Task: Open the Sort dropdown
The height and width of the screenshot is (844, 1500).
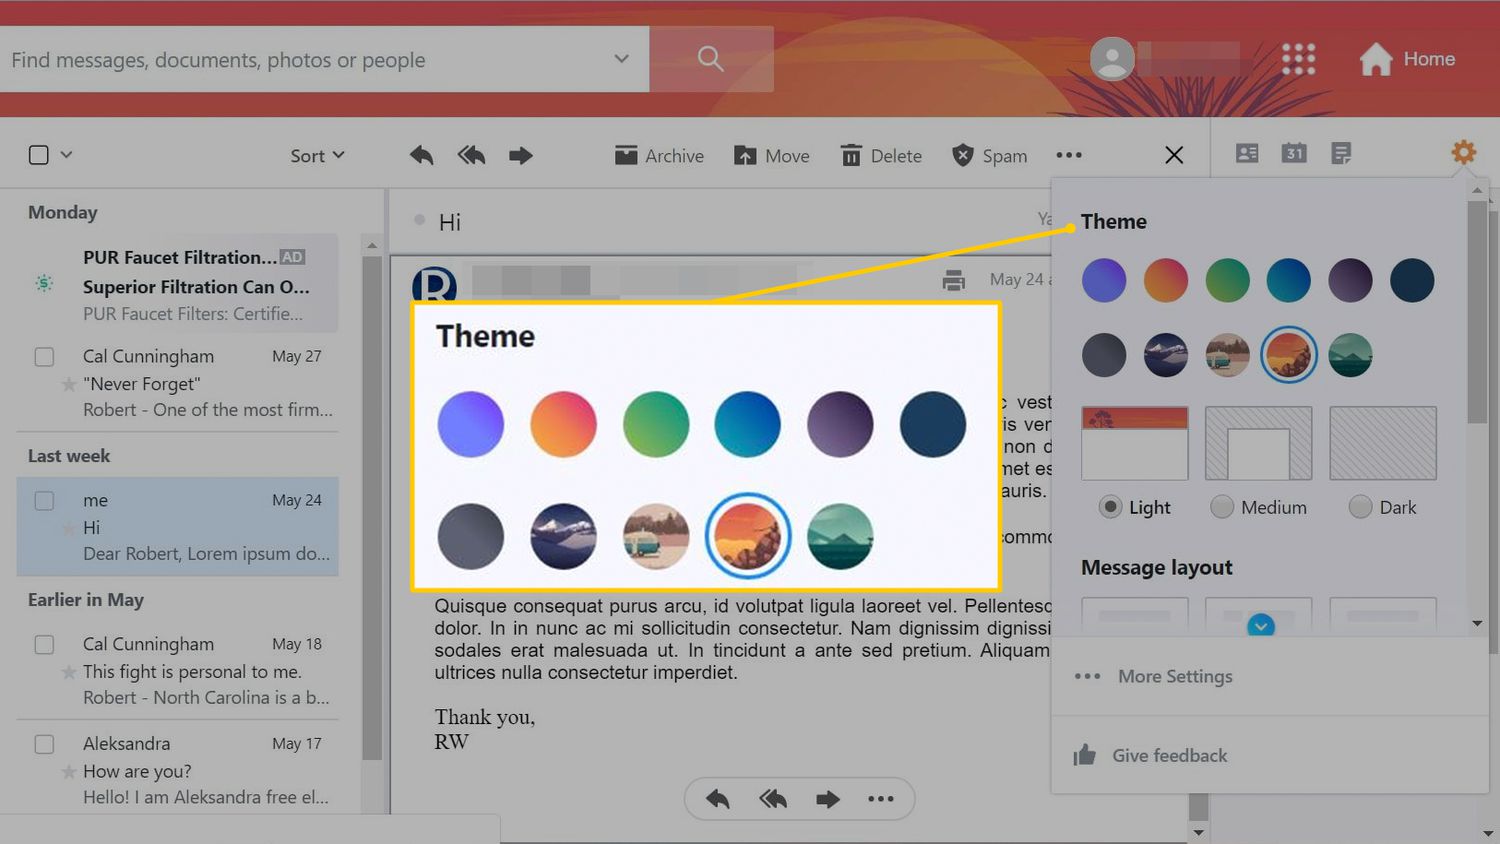Action: click(317, 156)
